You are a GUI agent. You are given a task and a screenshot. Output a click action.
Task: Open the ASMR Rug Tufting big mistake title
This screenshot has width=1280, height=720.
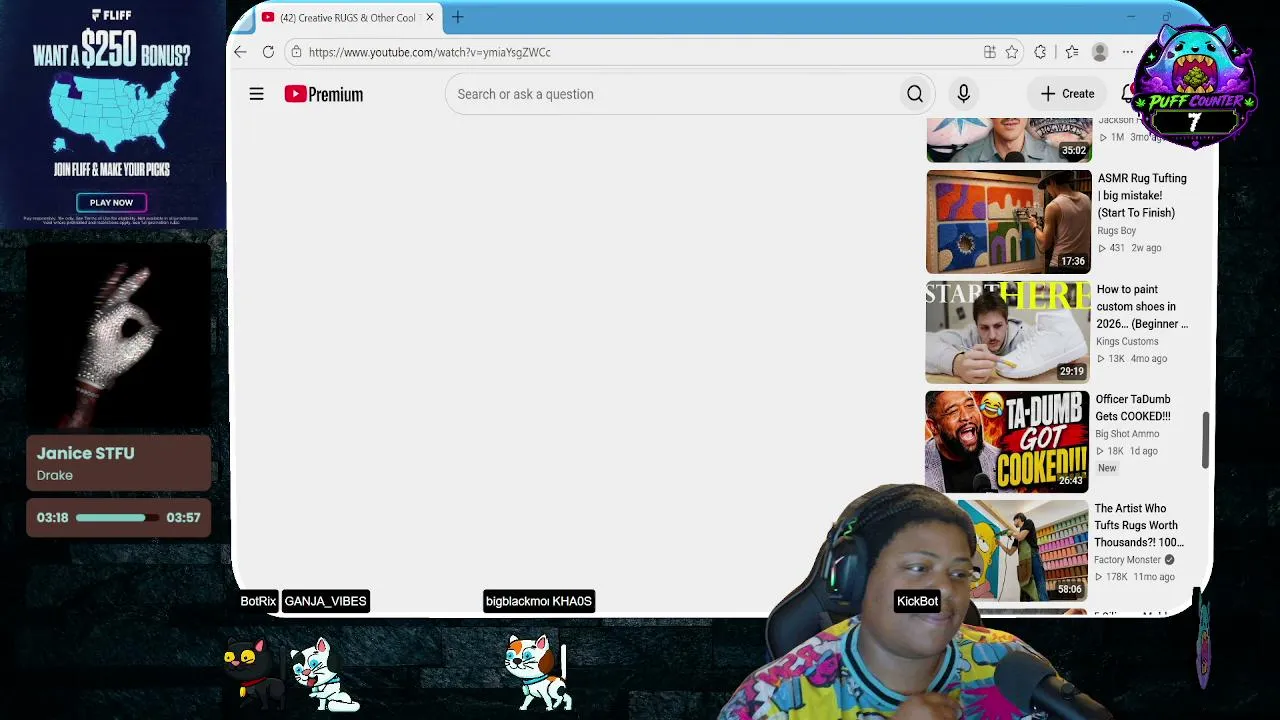(x=1142, y=195)
